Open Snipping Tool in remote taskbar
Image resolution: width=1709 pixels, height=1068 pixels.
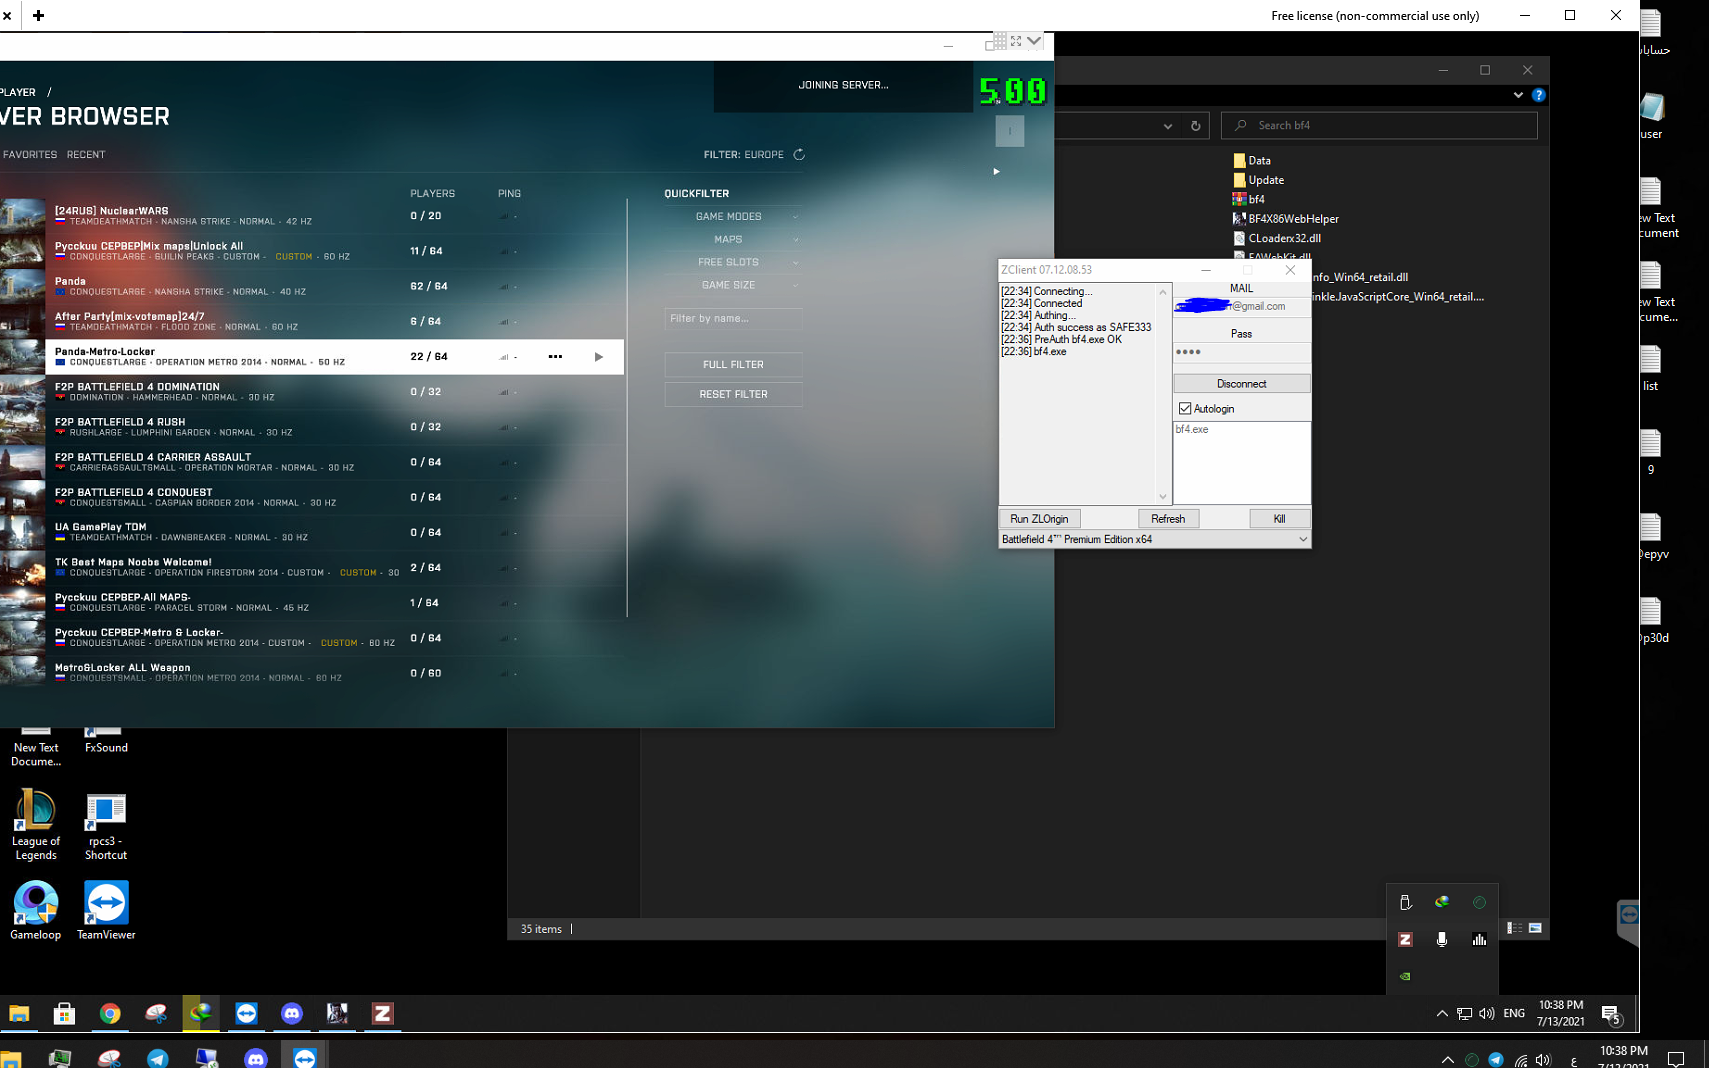(156, 1013)
